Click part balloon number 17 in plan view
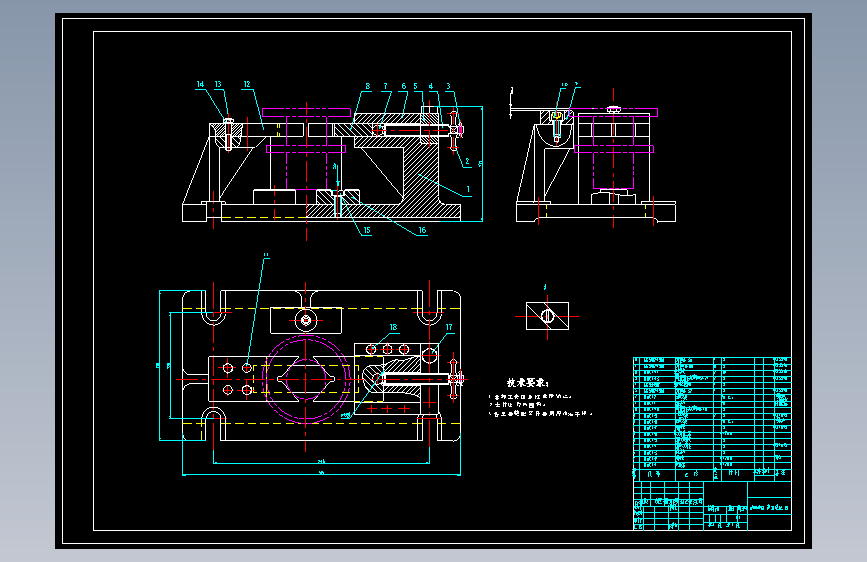 point(448,327)
